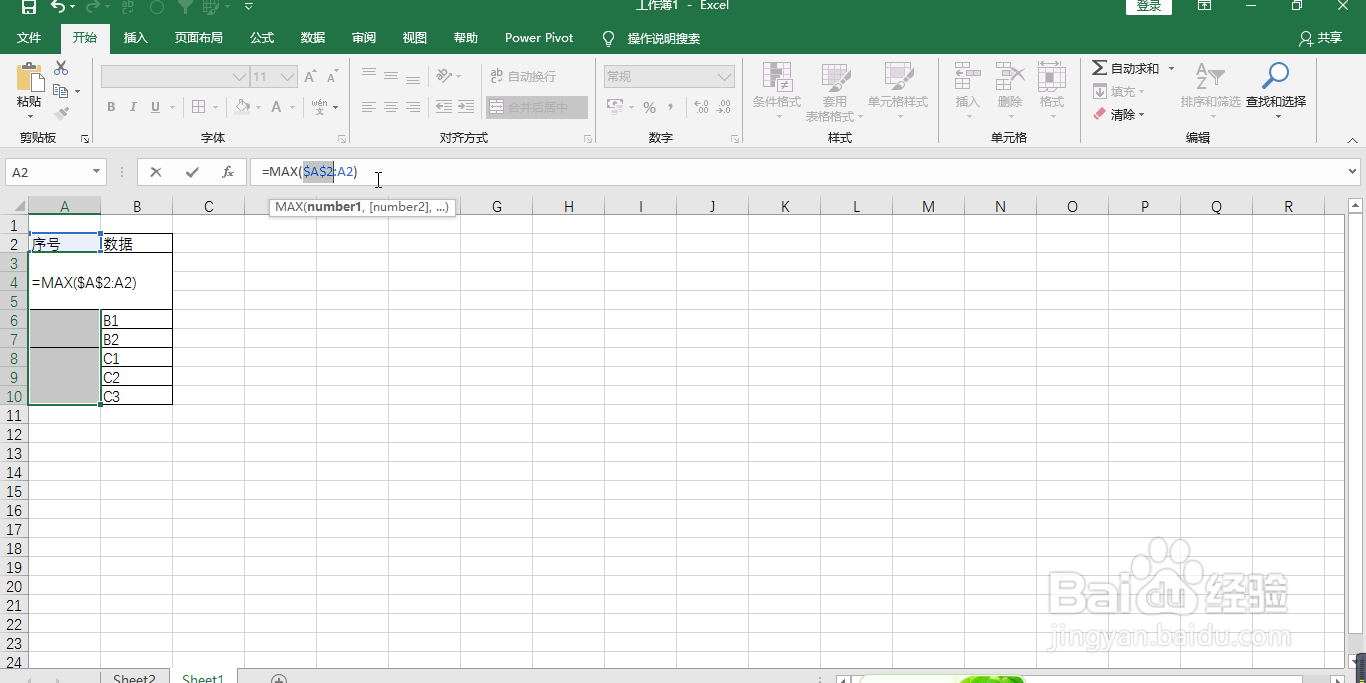
Task: Click the 共享 share button
Action: pyautogui.click(x=1320, y=38)
